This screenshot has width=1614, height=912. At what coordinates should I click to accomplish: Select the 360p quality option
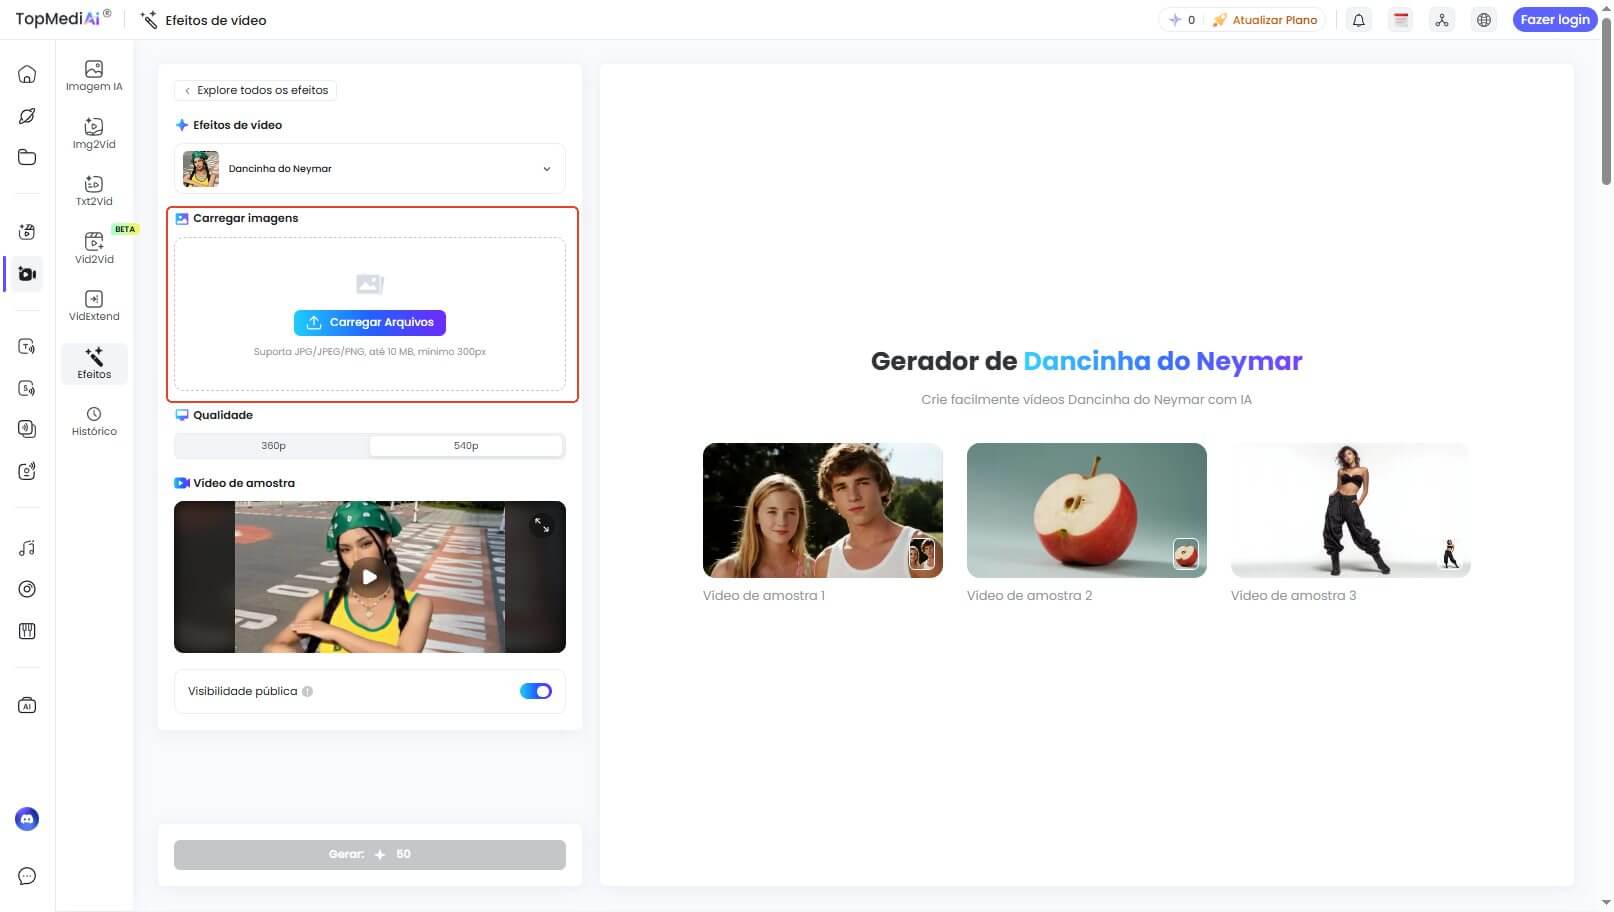click(x=272, y=445)
